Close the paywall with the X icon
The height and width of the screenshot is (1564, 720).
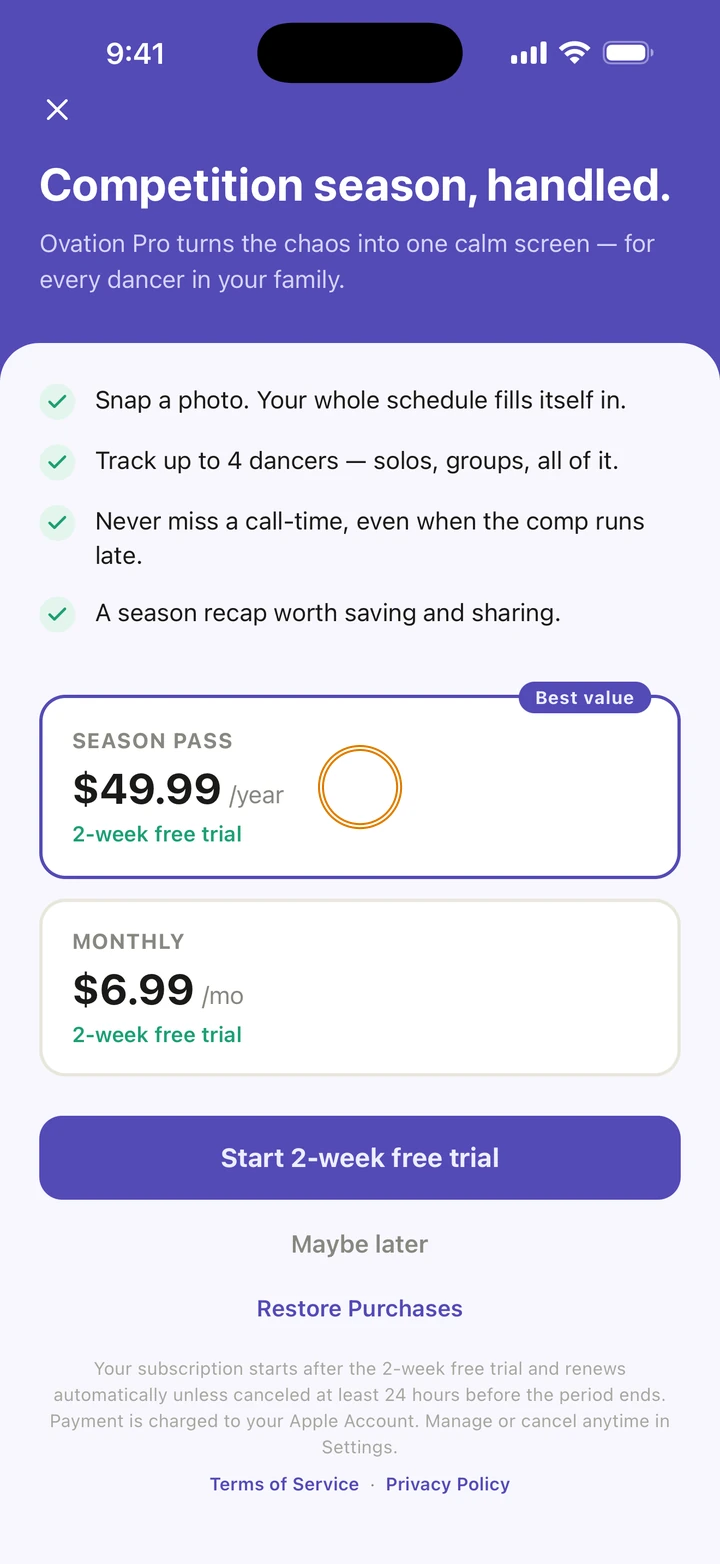57,110
